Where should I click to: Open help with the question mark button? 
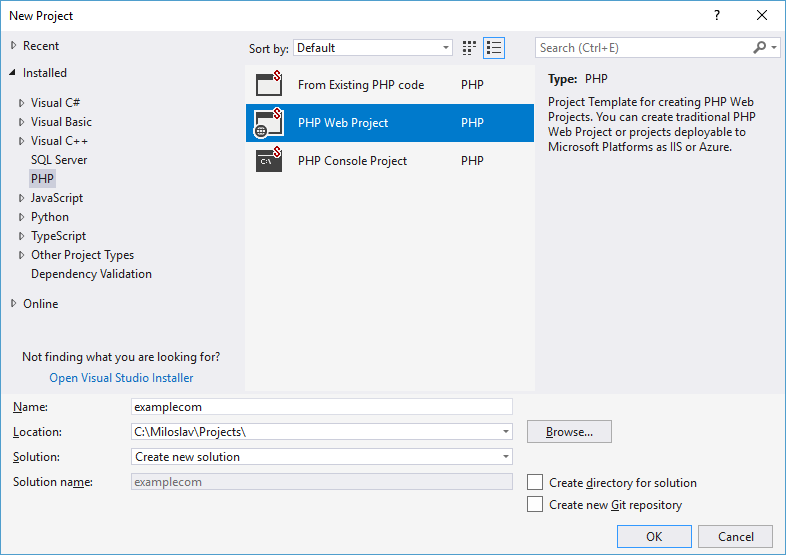[717, 16]
